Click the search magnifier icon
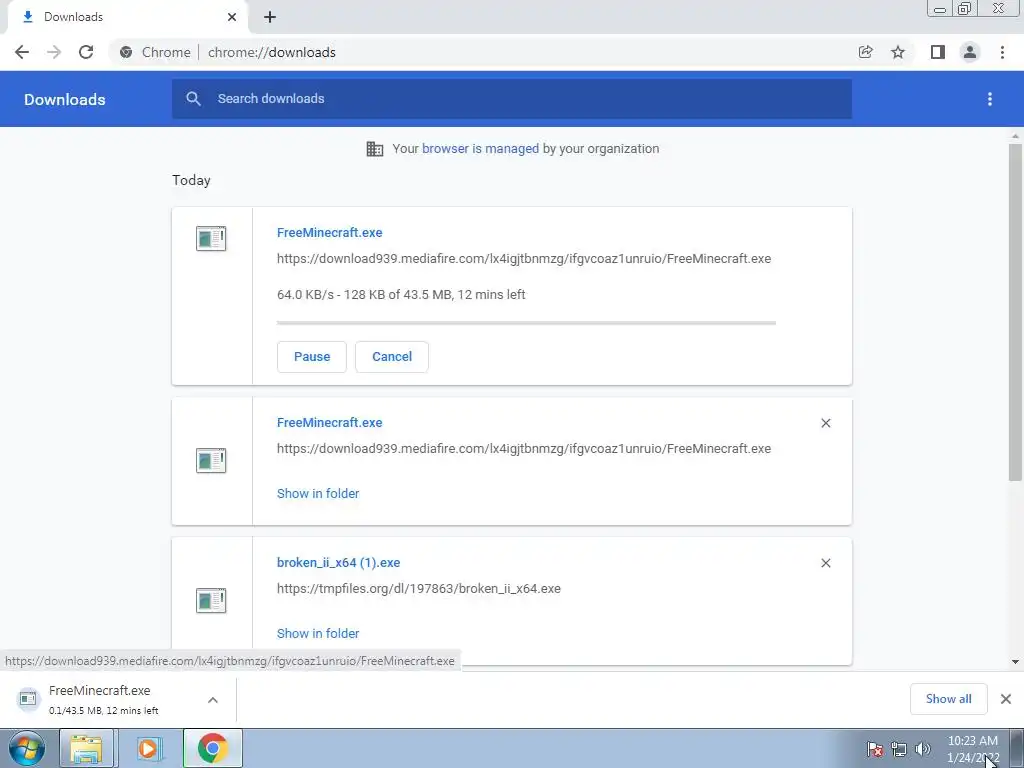This screenshot has width=1024, height=768. coord(193,99)
